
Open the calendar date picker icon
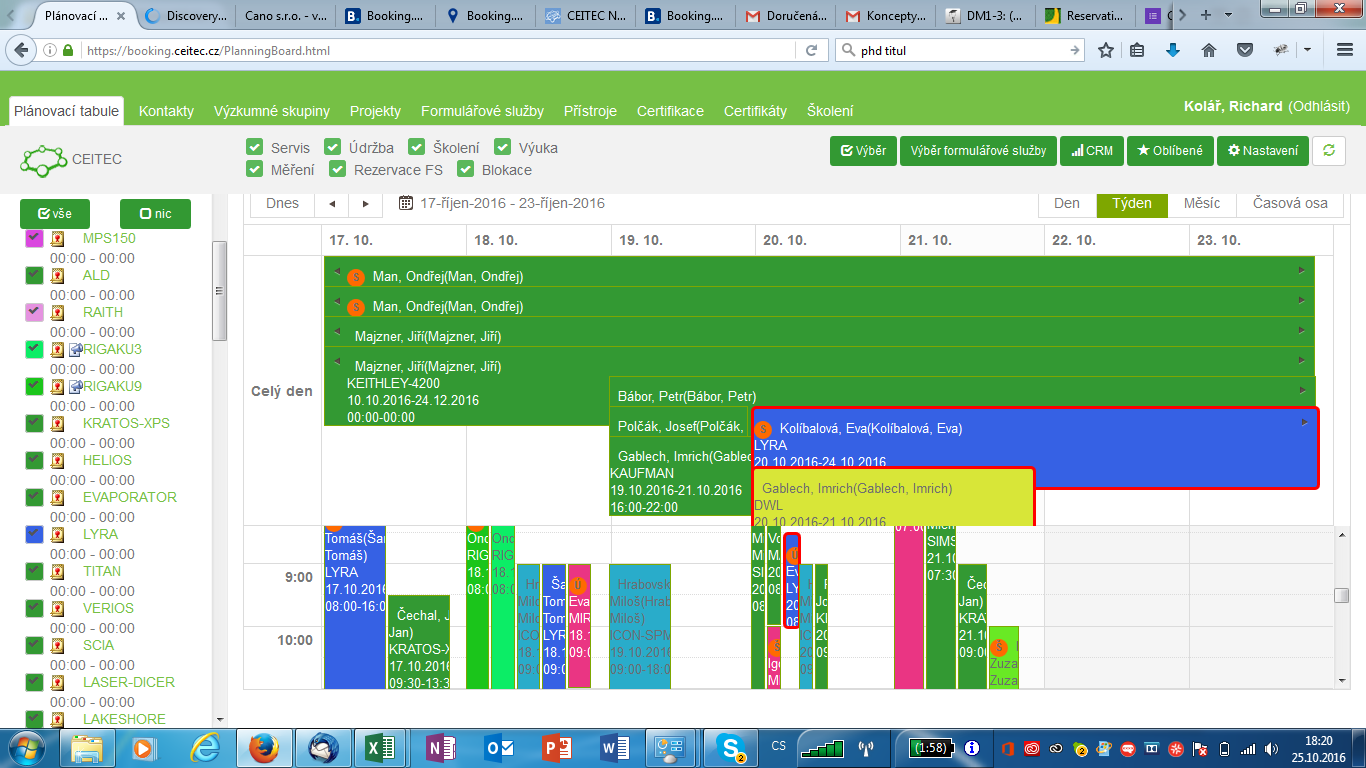tap(406, 203)
